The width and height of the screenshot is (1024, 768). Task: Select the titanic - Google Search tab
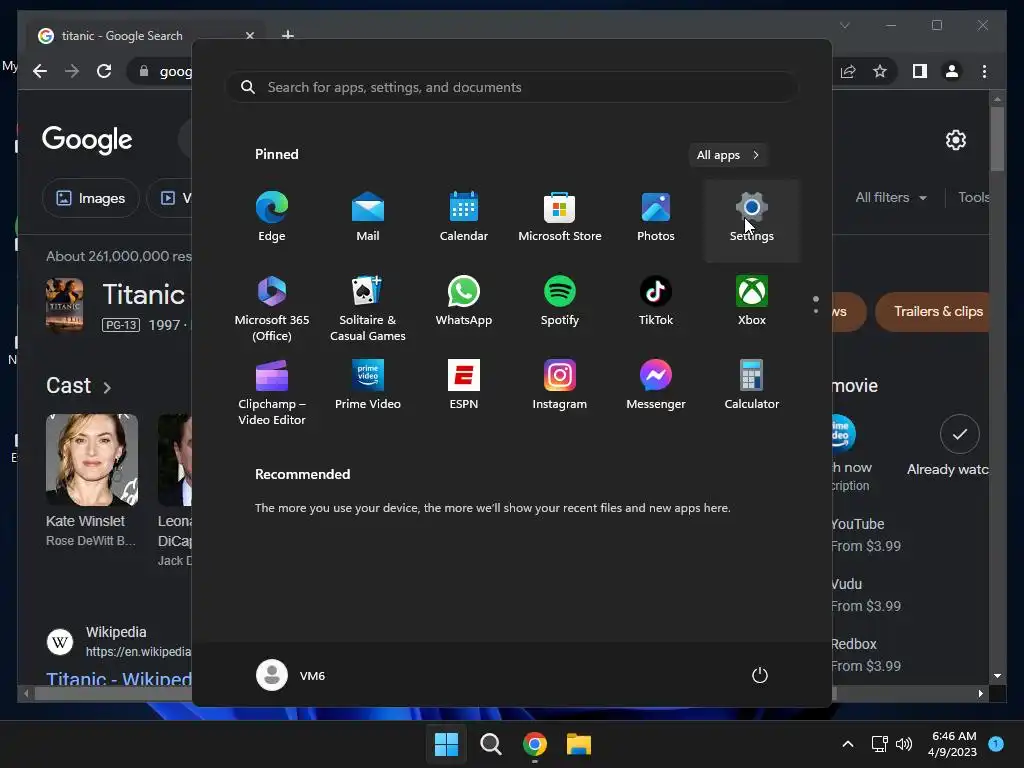point(146,36)
